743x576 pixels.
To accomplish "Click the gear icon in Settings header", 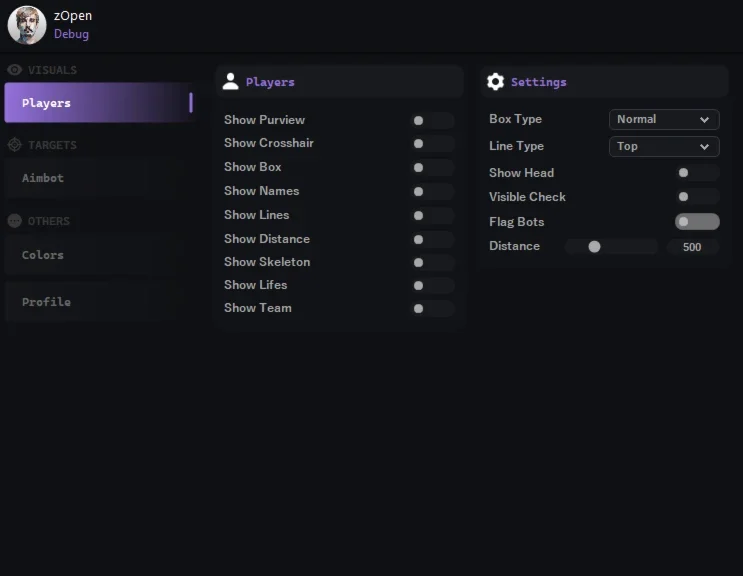I will pyautogui.click(x=496, y=81).
